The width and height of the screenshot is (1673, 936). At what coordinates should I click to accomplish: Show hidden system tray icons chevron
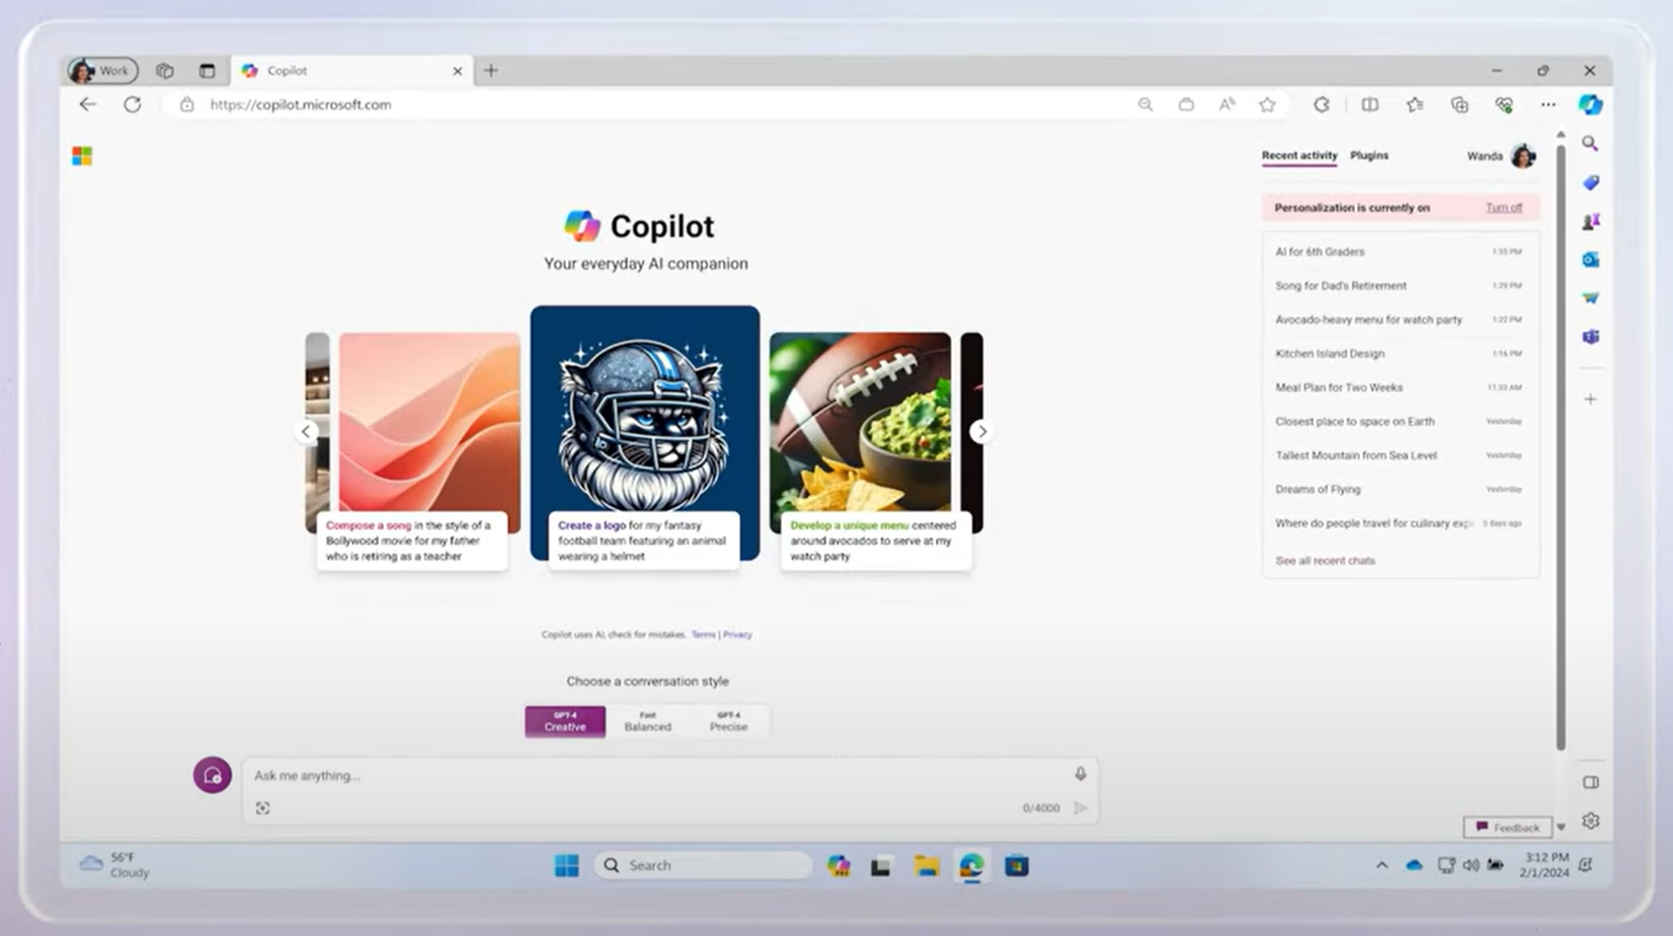pyautogui.click(x=1382, y=866)
